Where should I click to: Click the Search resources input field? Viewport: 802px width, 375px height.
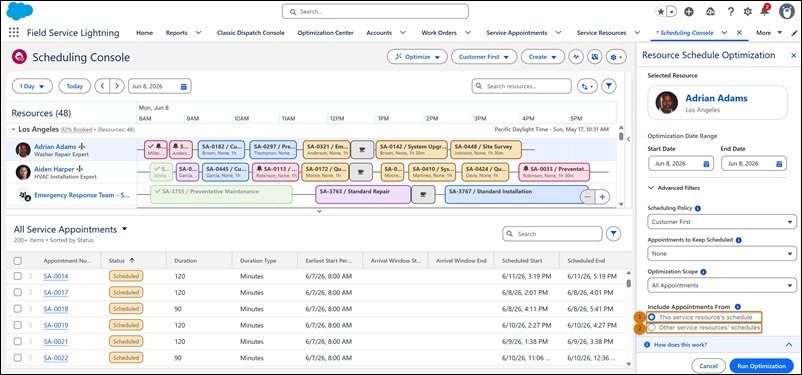[x=522, y=86]
